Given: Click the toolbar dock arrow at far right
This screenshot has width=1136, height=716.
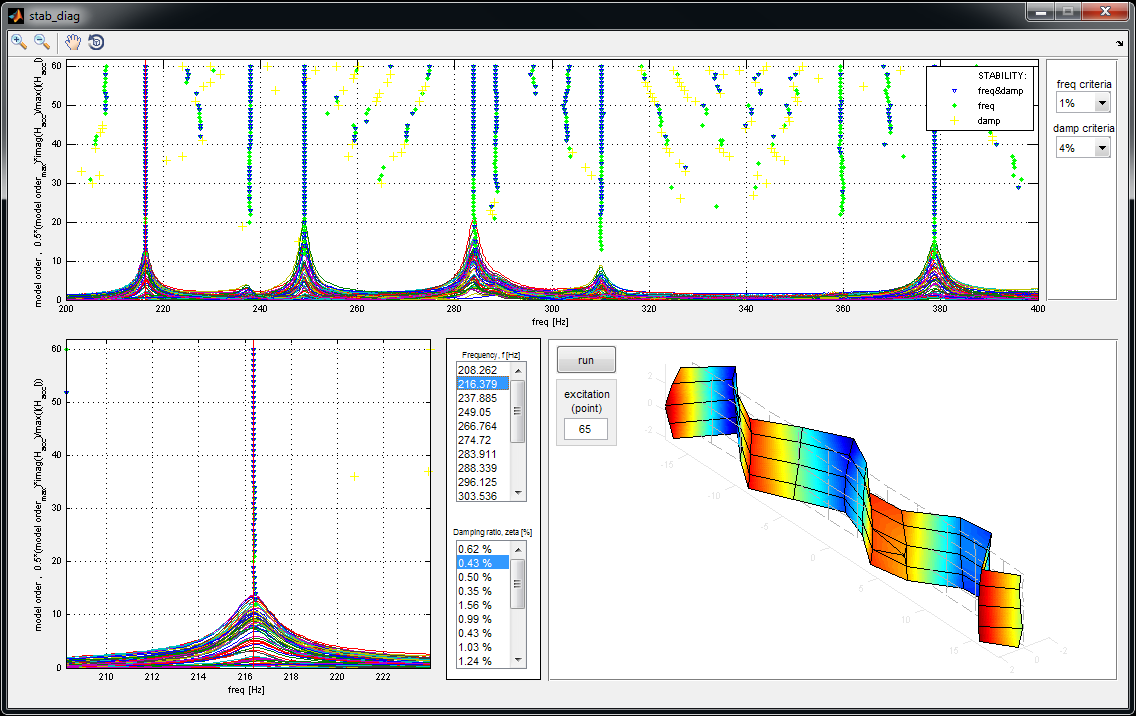Looking at the screenshot, I should point(1119,43).
